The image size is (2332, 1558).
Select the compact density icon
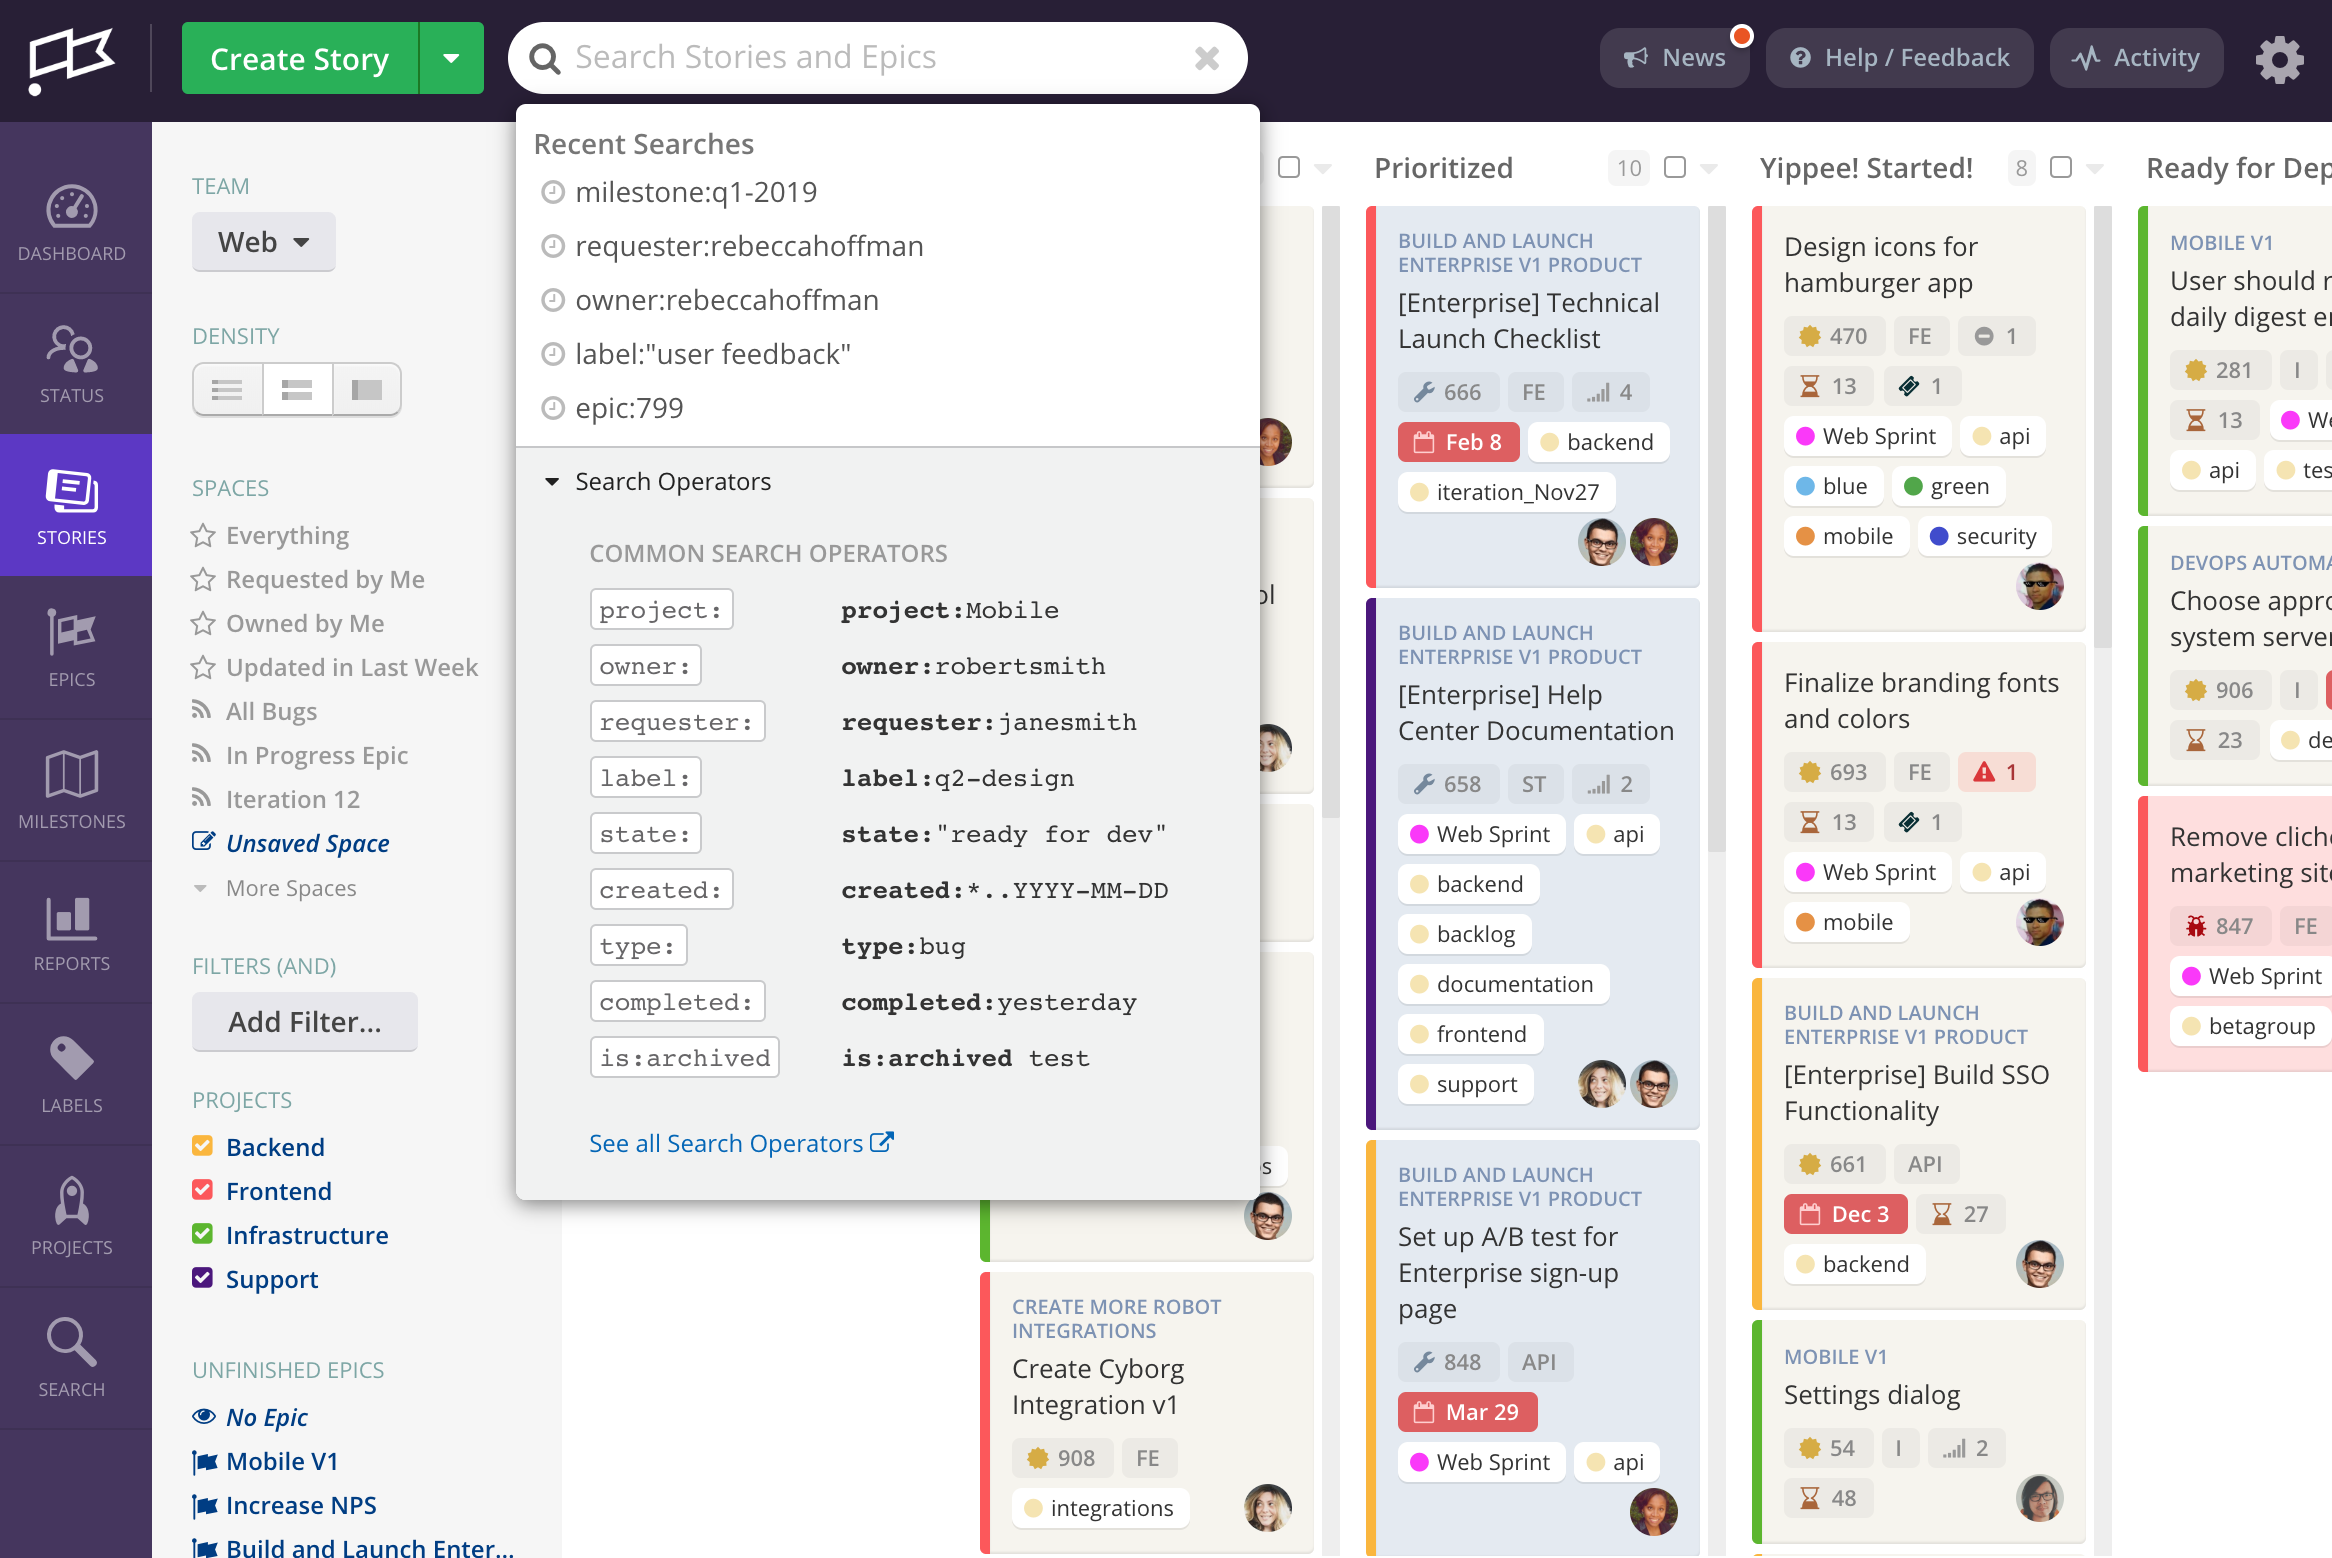tap(228, 389)
